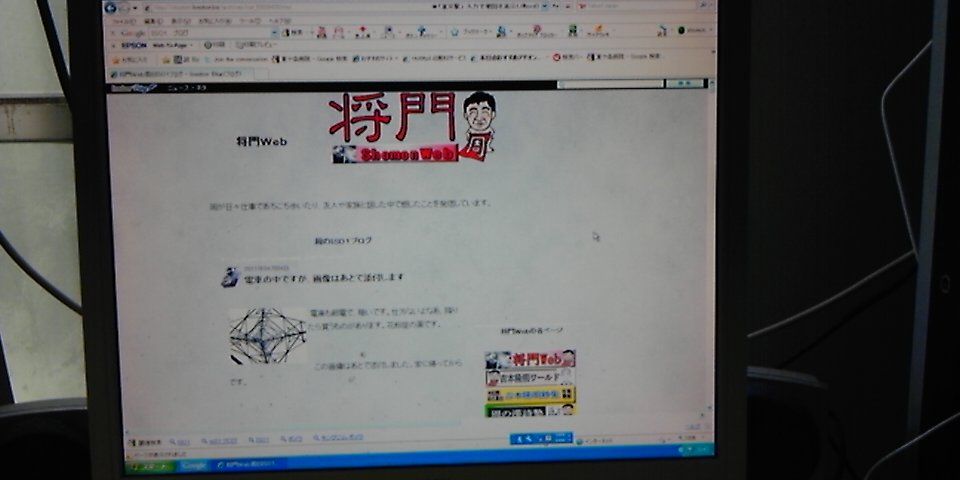Click the red circle 検索バー favorites item

(567, 57)
